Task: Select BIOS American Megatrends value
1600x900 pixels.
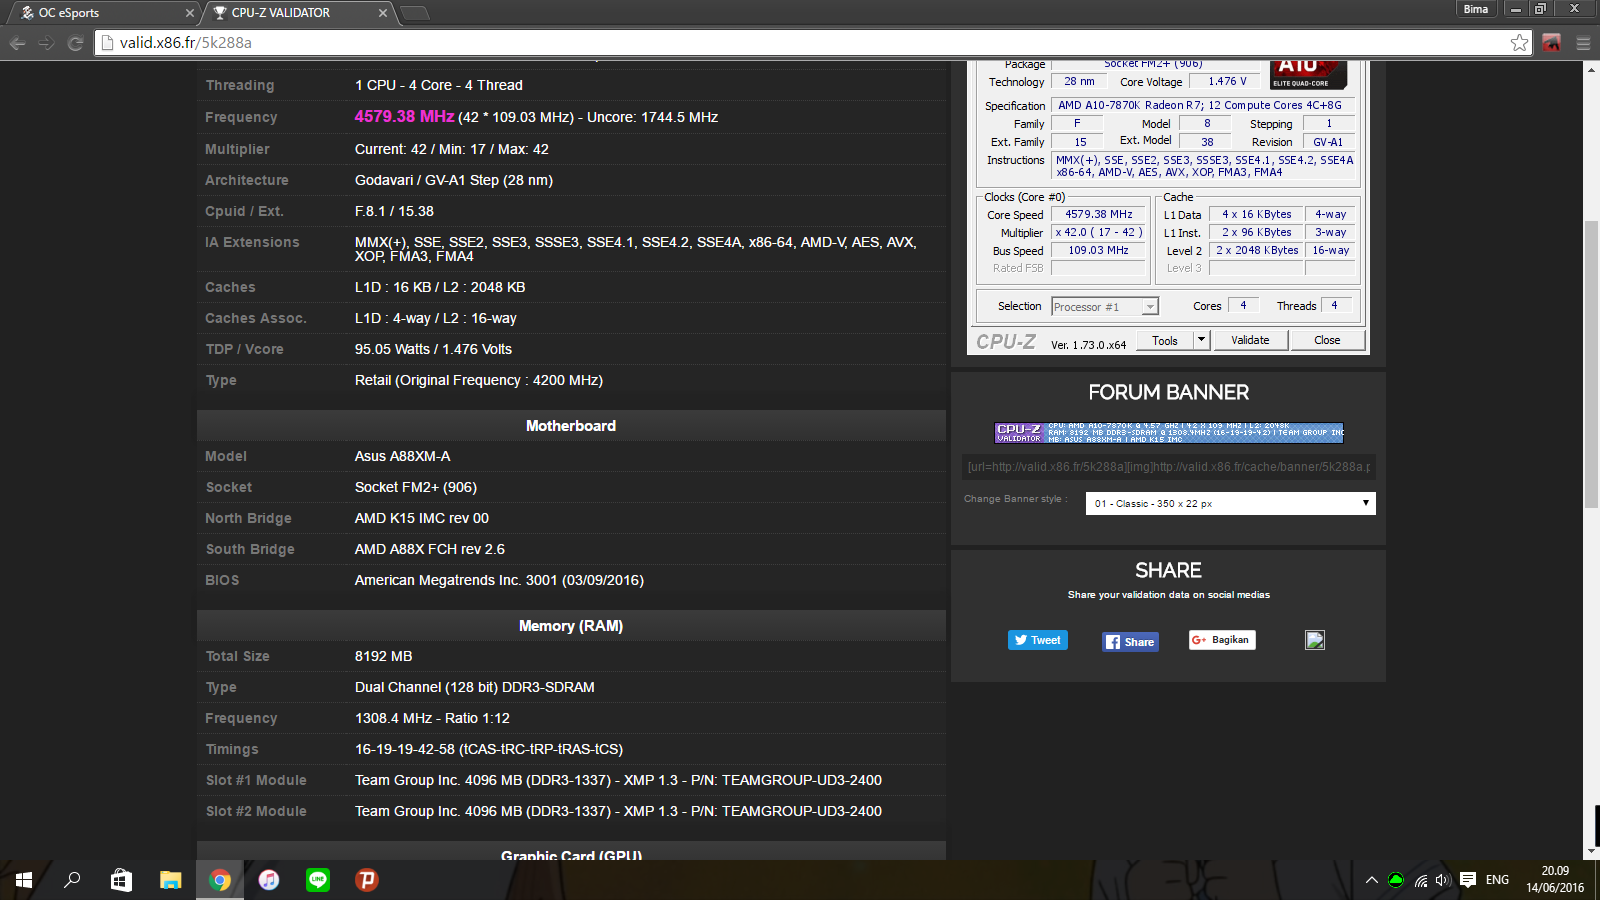Action: click(x=499, y=580)
